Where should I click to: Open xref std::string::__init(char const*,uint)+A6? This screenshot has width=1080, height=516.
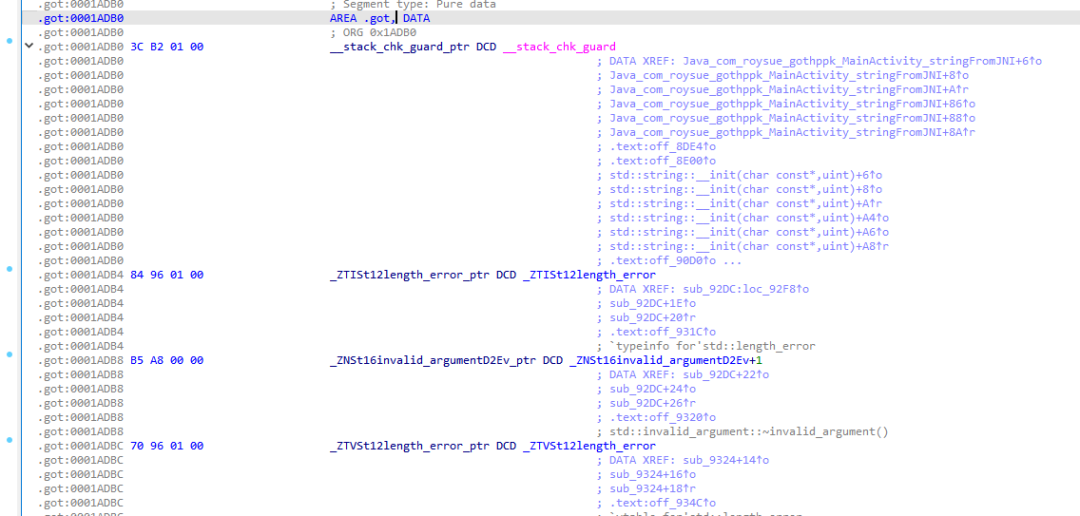(x=749, y=231)
